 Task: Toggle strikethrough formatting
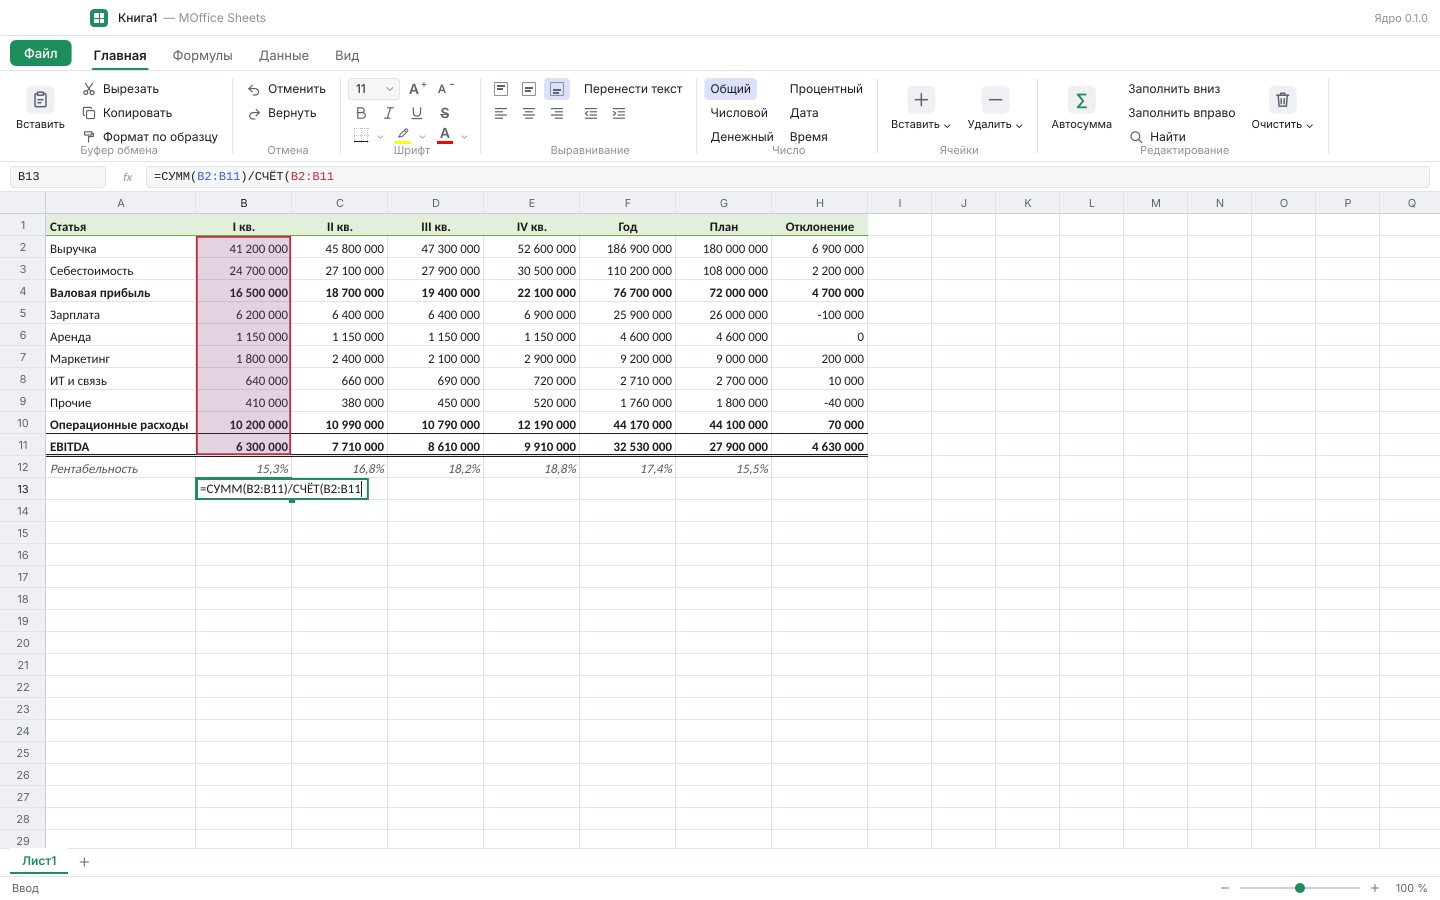445,113
